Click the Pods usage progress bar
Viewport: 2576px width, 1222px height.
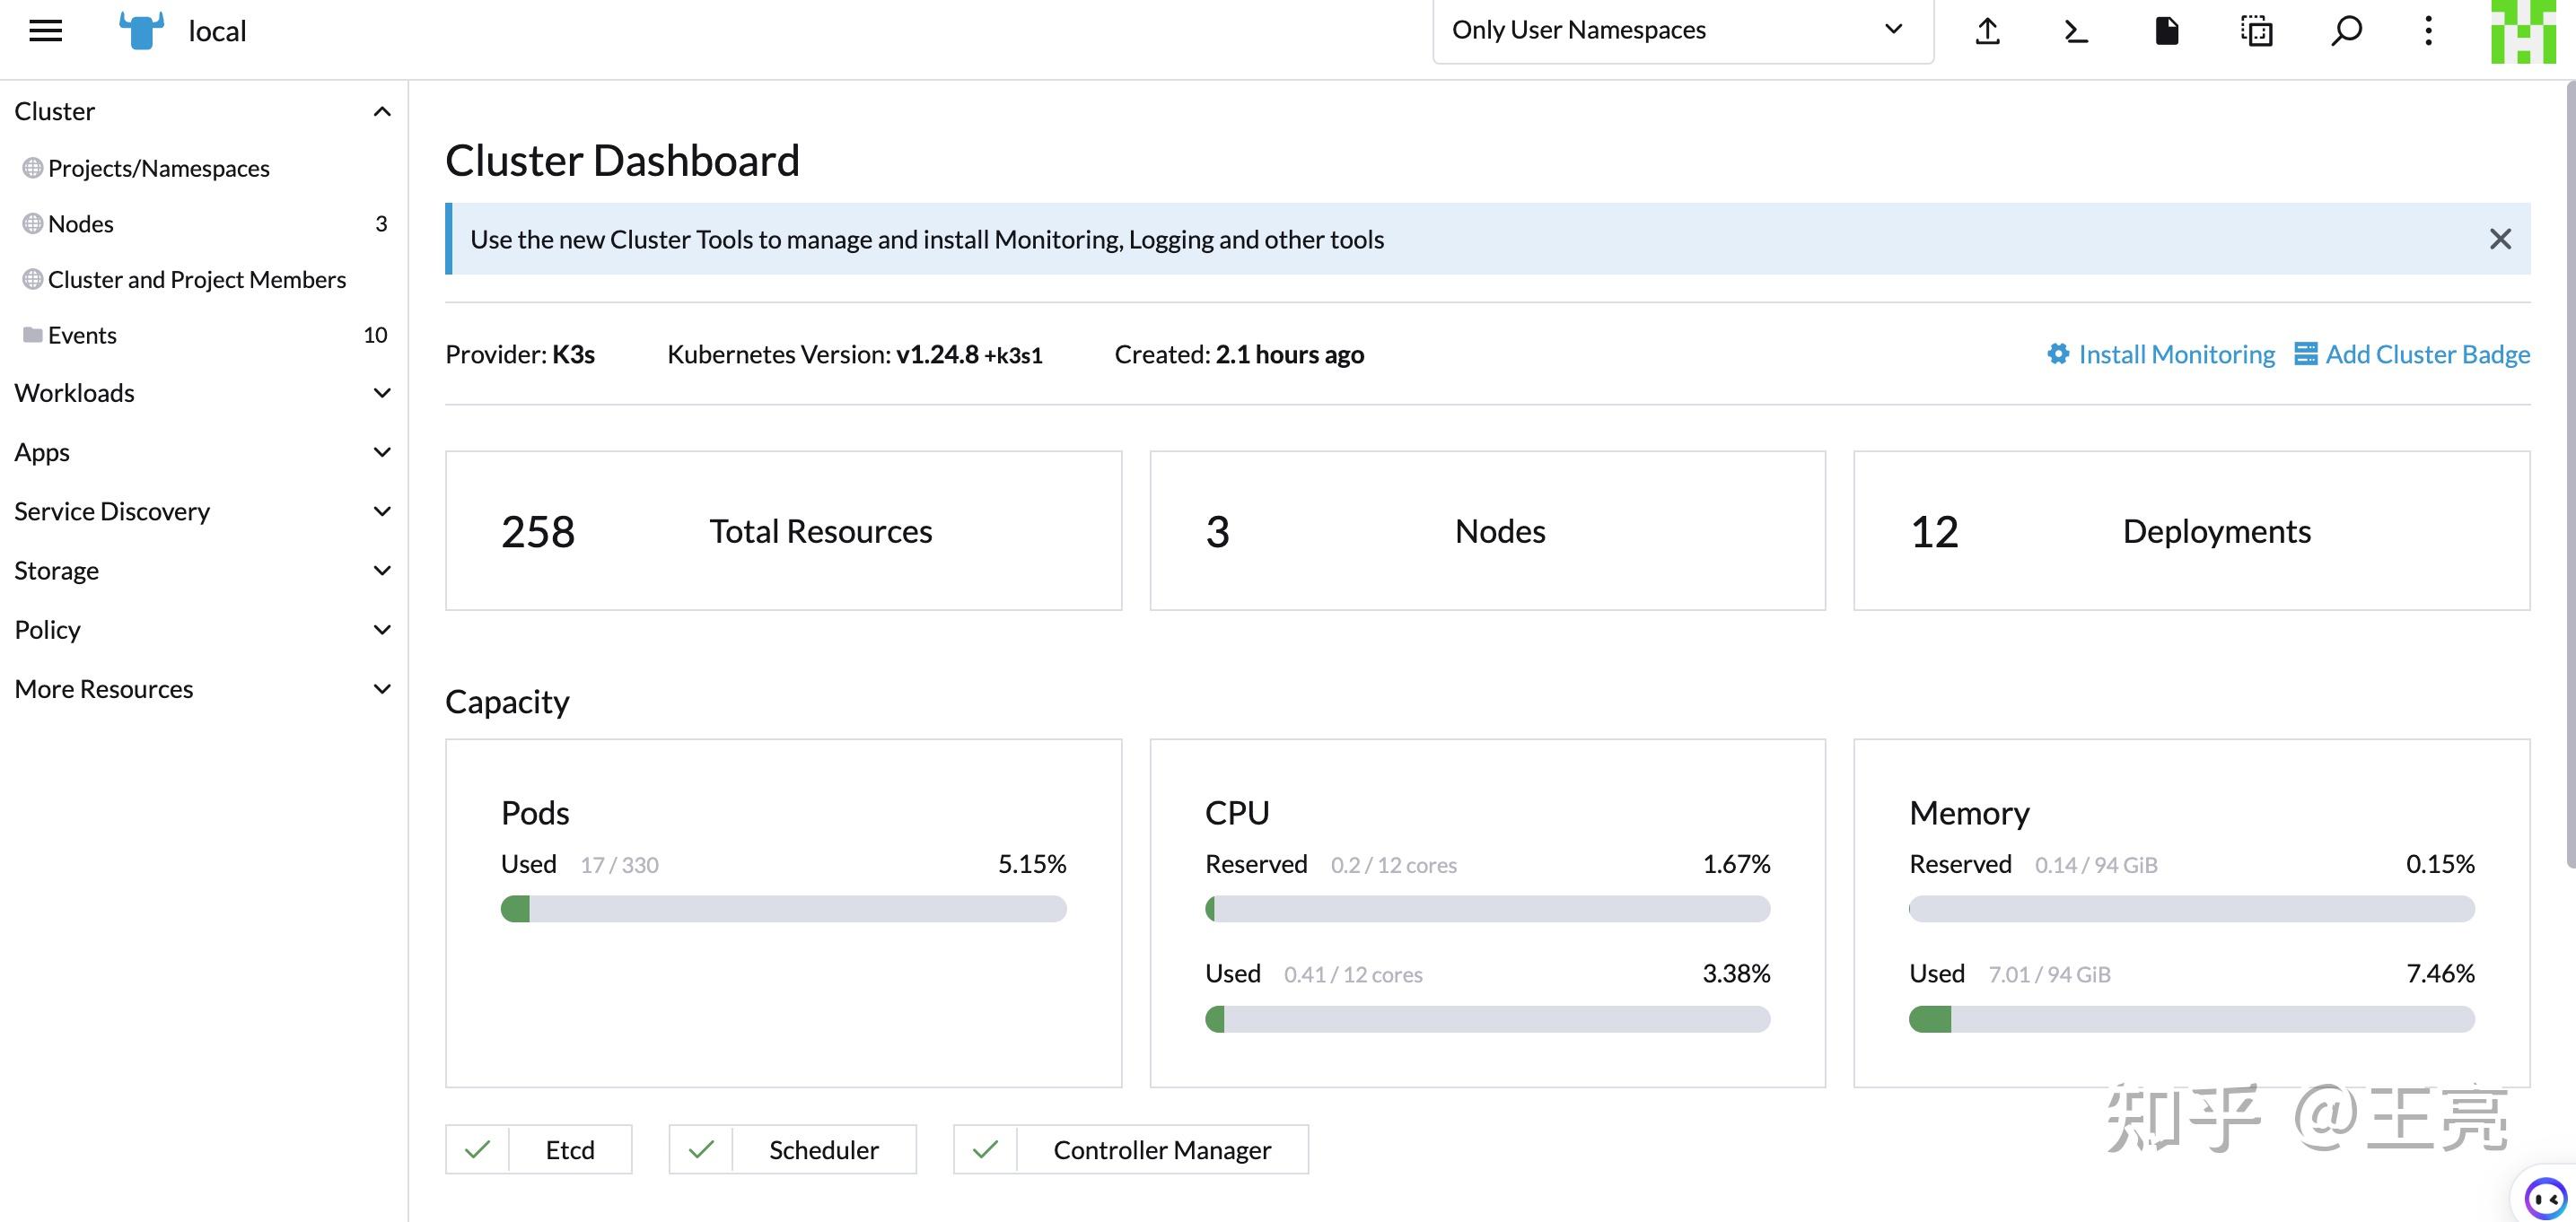pyautogui.click(x=784, y=909)
